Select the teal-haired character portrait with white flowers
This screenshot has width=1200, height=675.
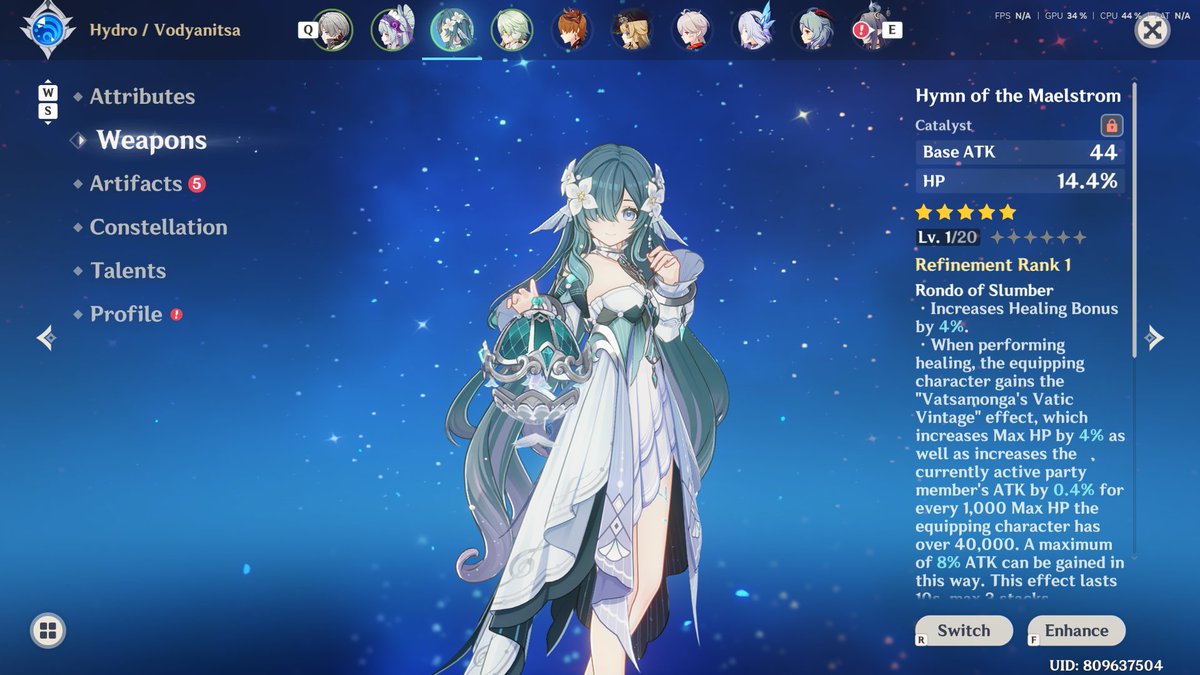(x=451, y=30)
